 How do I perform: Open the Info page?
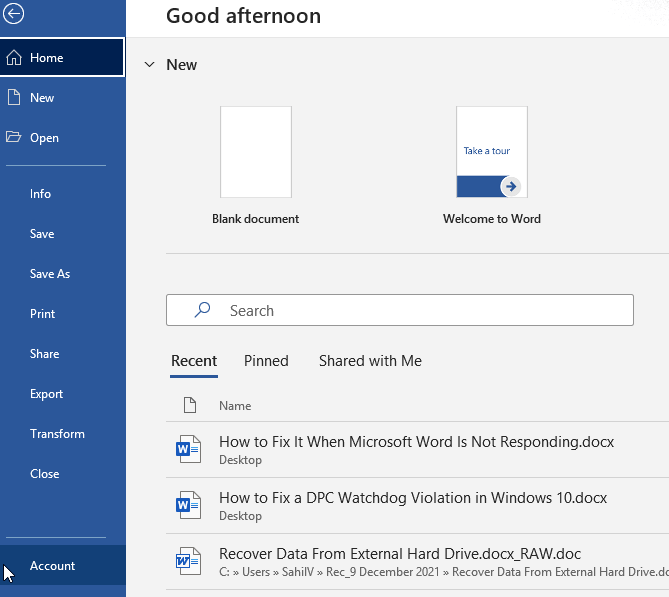(x=62, y=194)
